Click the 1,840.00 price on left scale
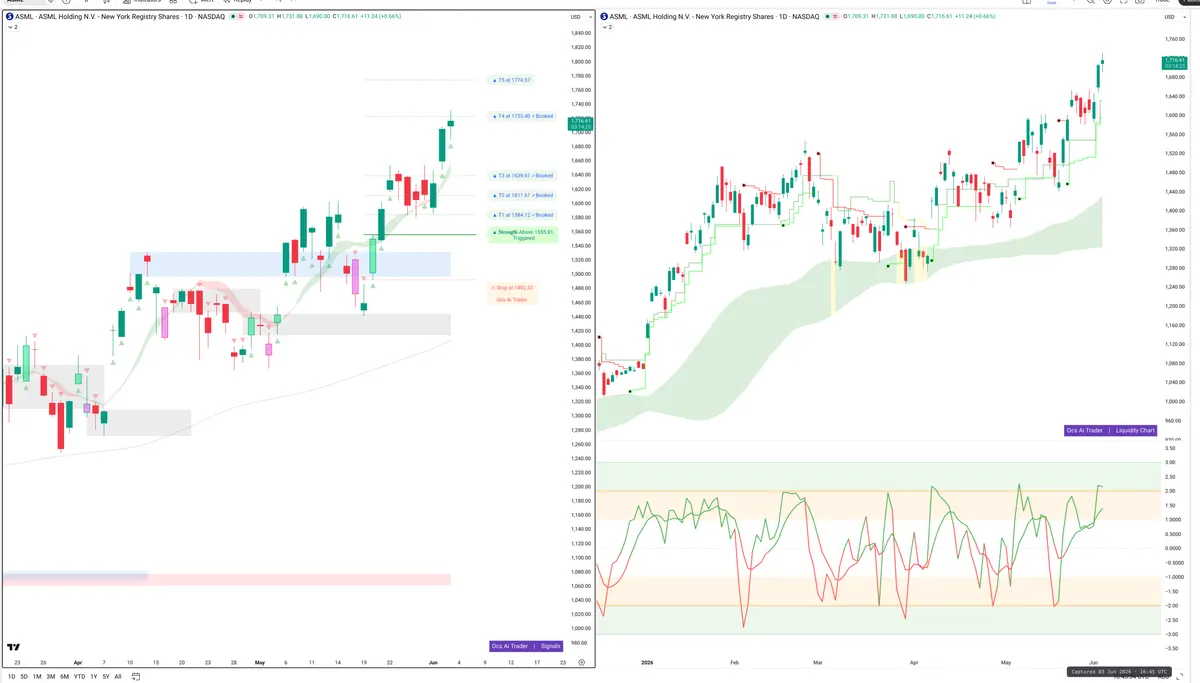 click(580, 33)
